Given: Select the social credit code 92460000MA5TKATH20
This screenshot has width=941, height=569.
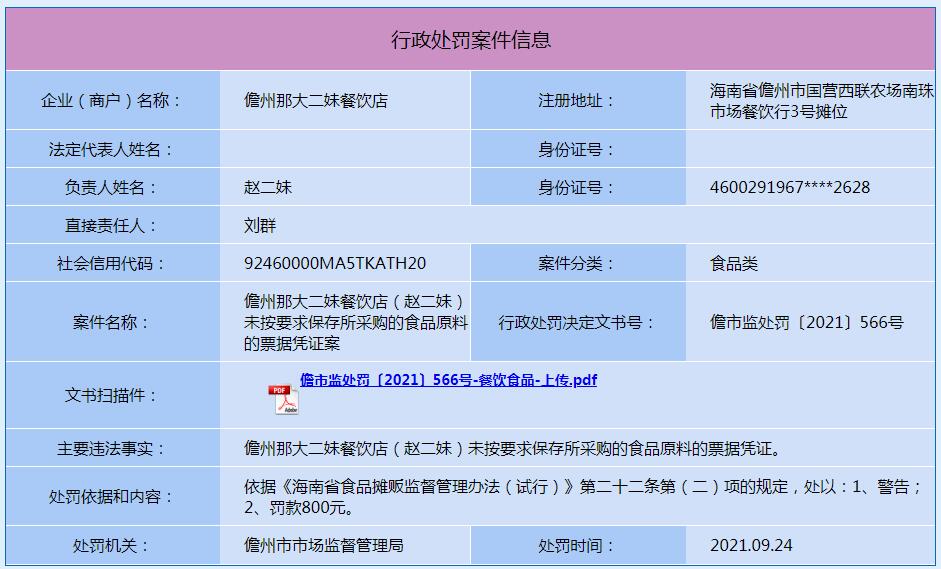Looking at the screenshot, I should click(335, 264).
